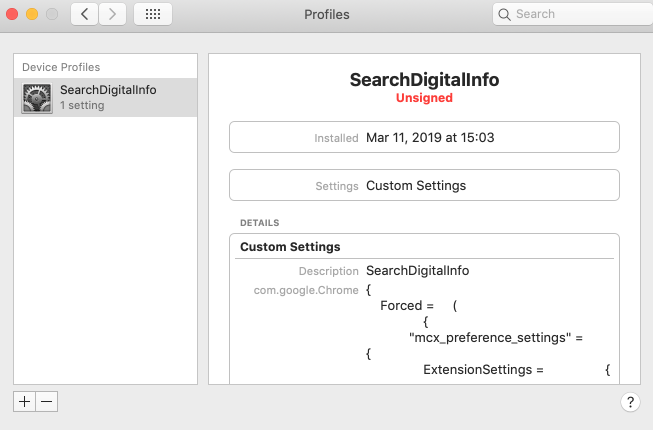Open help with the question mark button
This screenshot has width=653, height=430.
click(630, 402)
